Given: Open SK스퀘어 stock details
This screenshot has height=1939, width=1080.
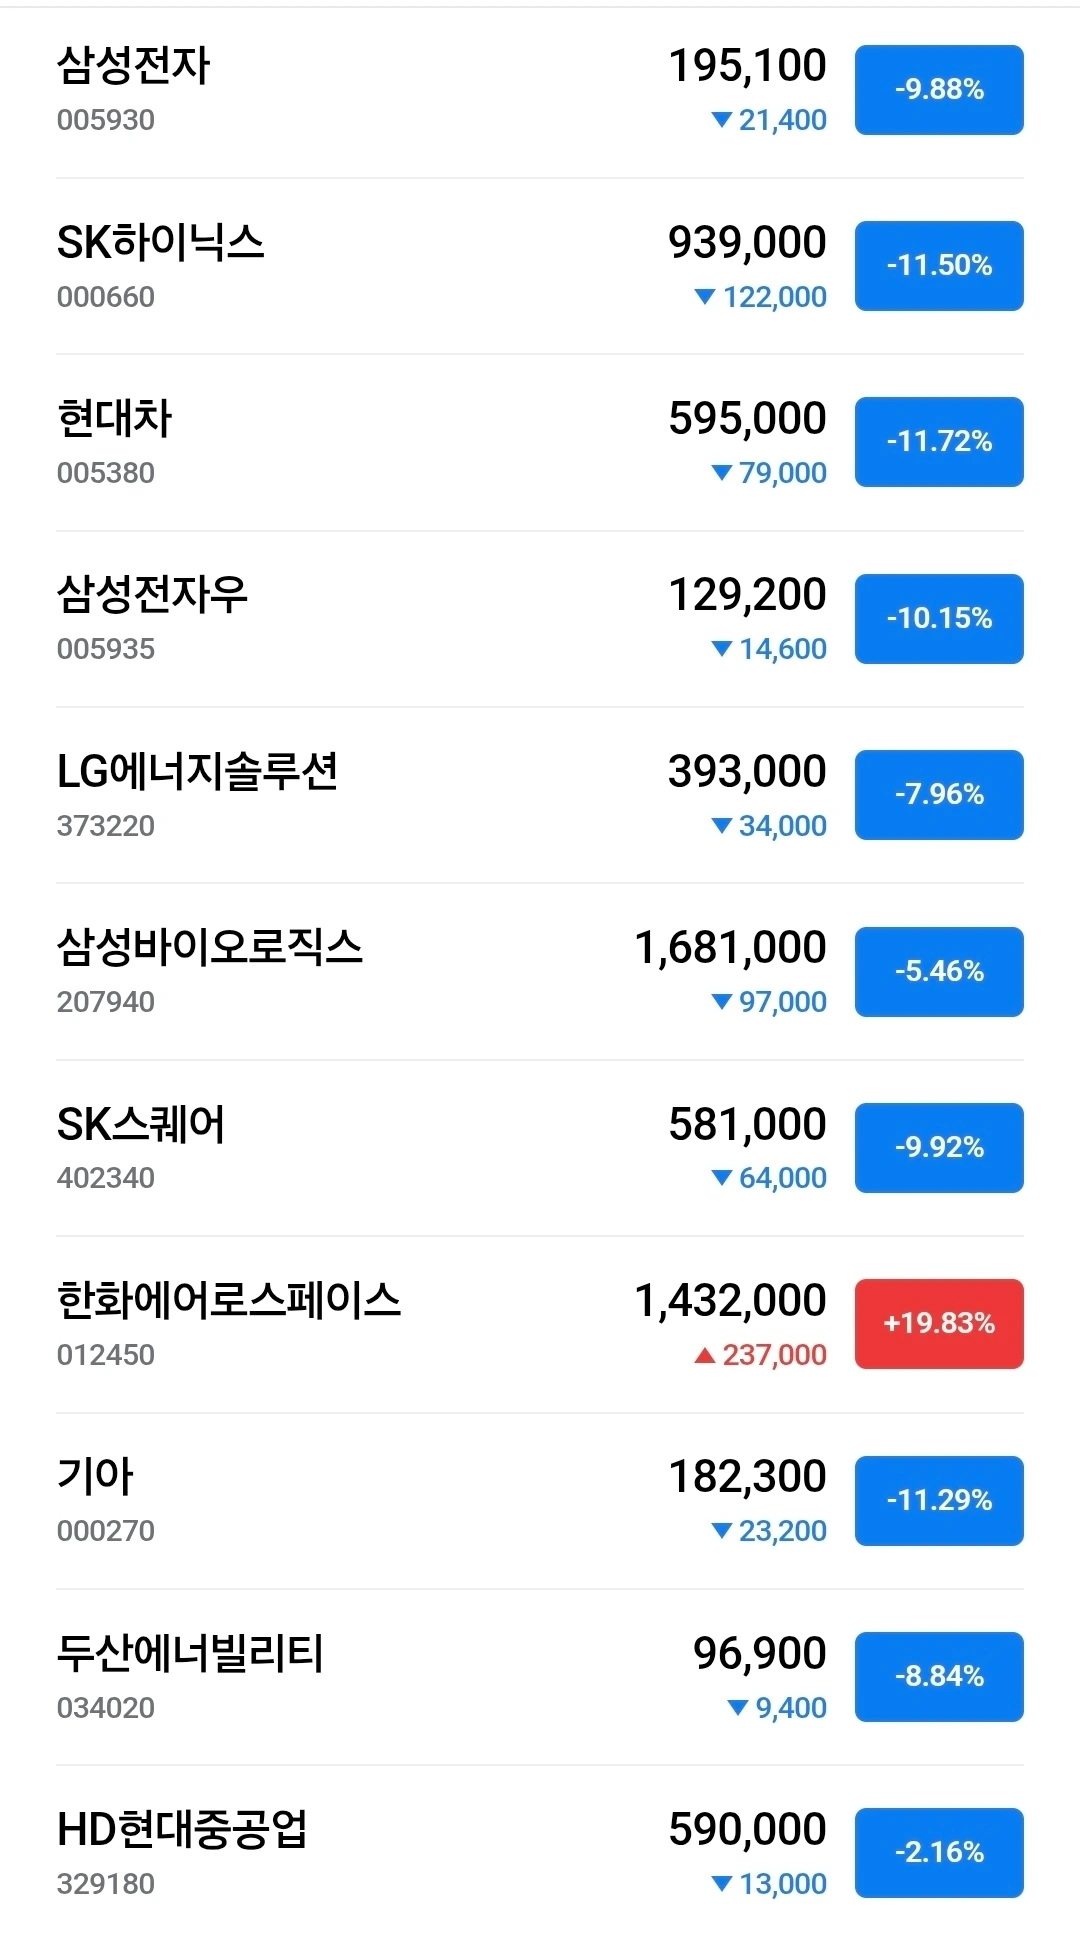Looking at the screenshot, I should (x=540, y=1148).
